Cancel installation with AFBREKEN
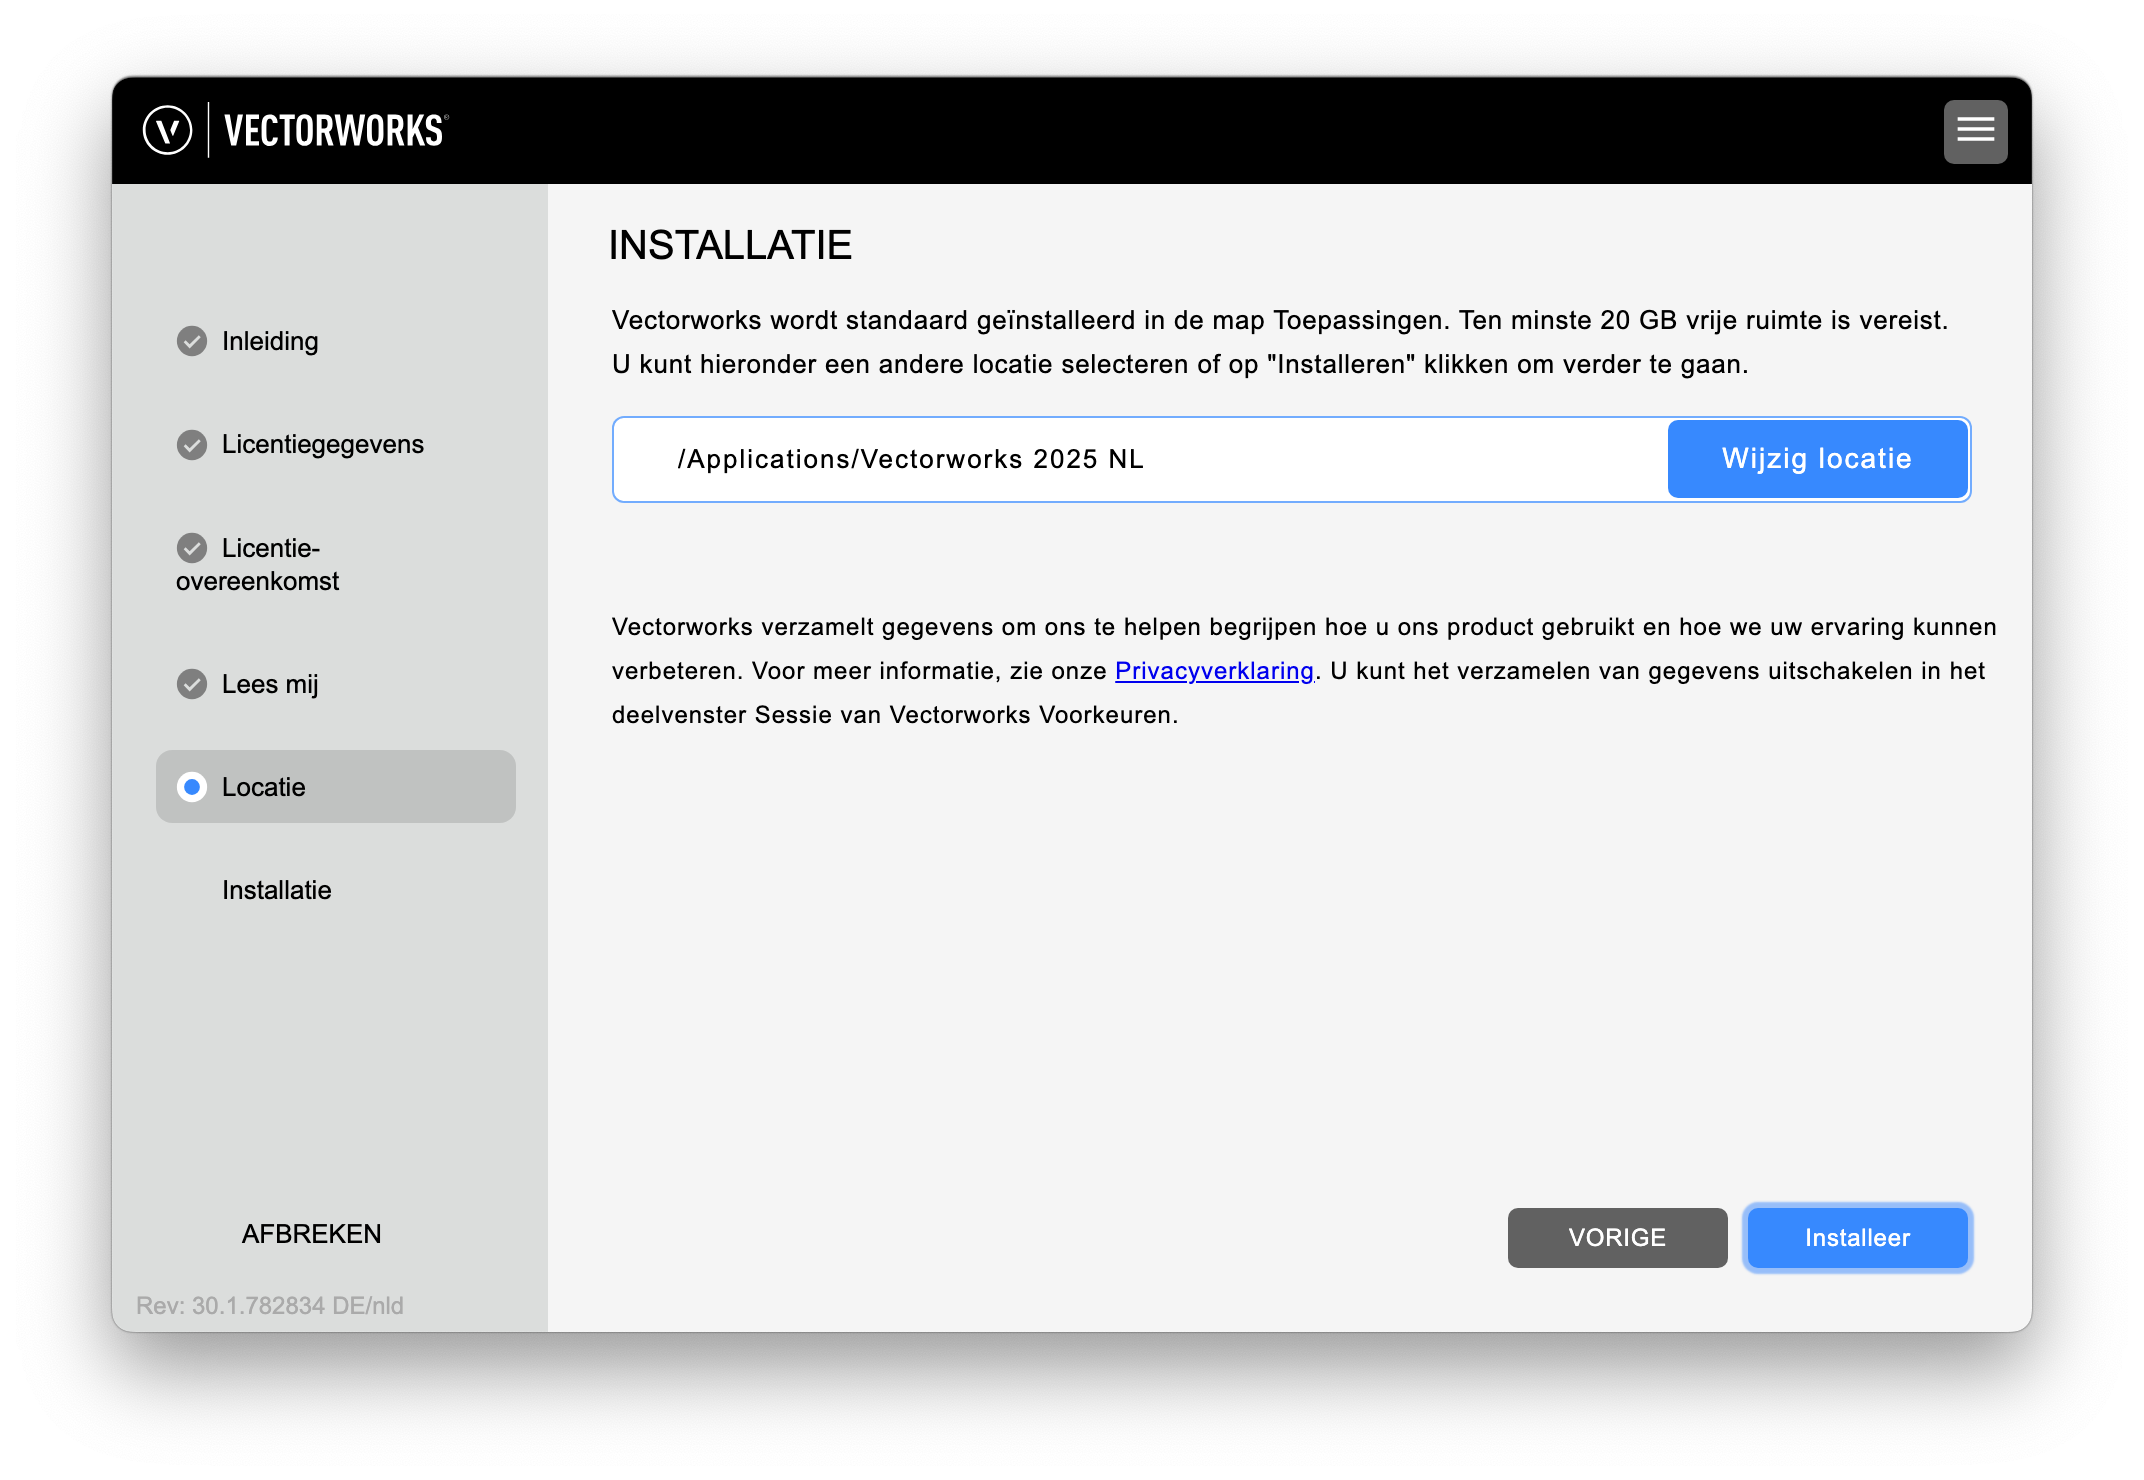This screenshot has height=1480, width=2144. 311,1234
